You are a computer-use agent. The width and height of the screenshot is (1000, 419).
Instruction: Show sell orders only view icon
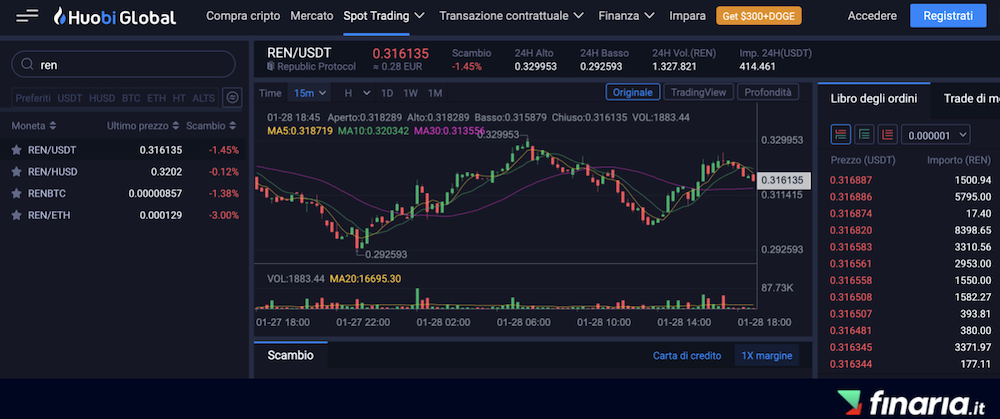click(888, 135)
